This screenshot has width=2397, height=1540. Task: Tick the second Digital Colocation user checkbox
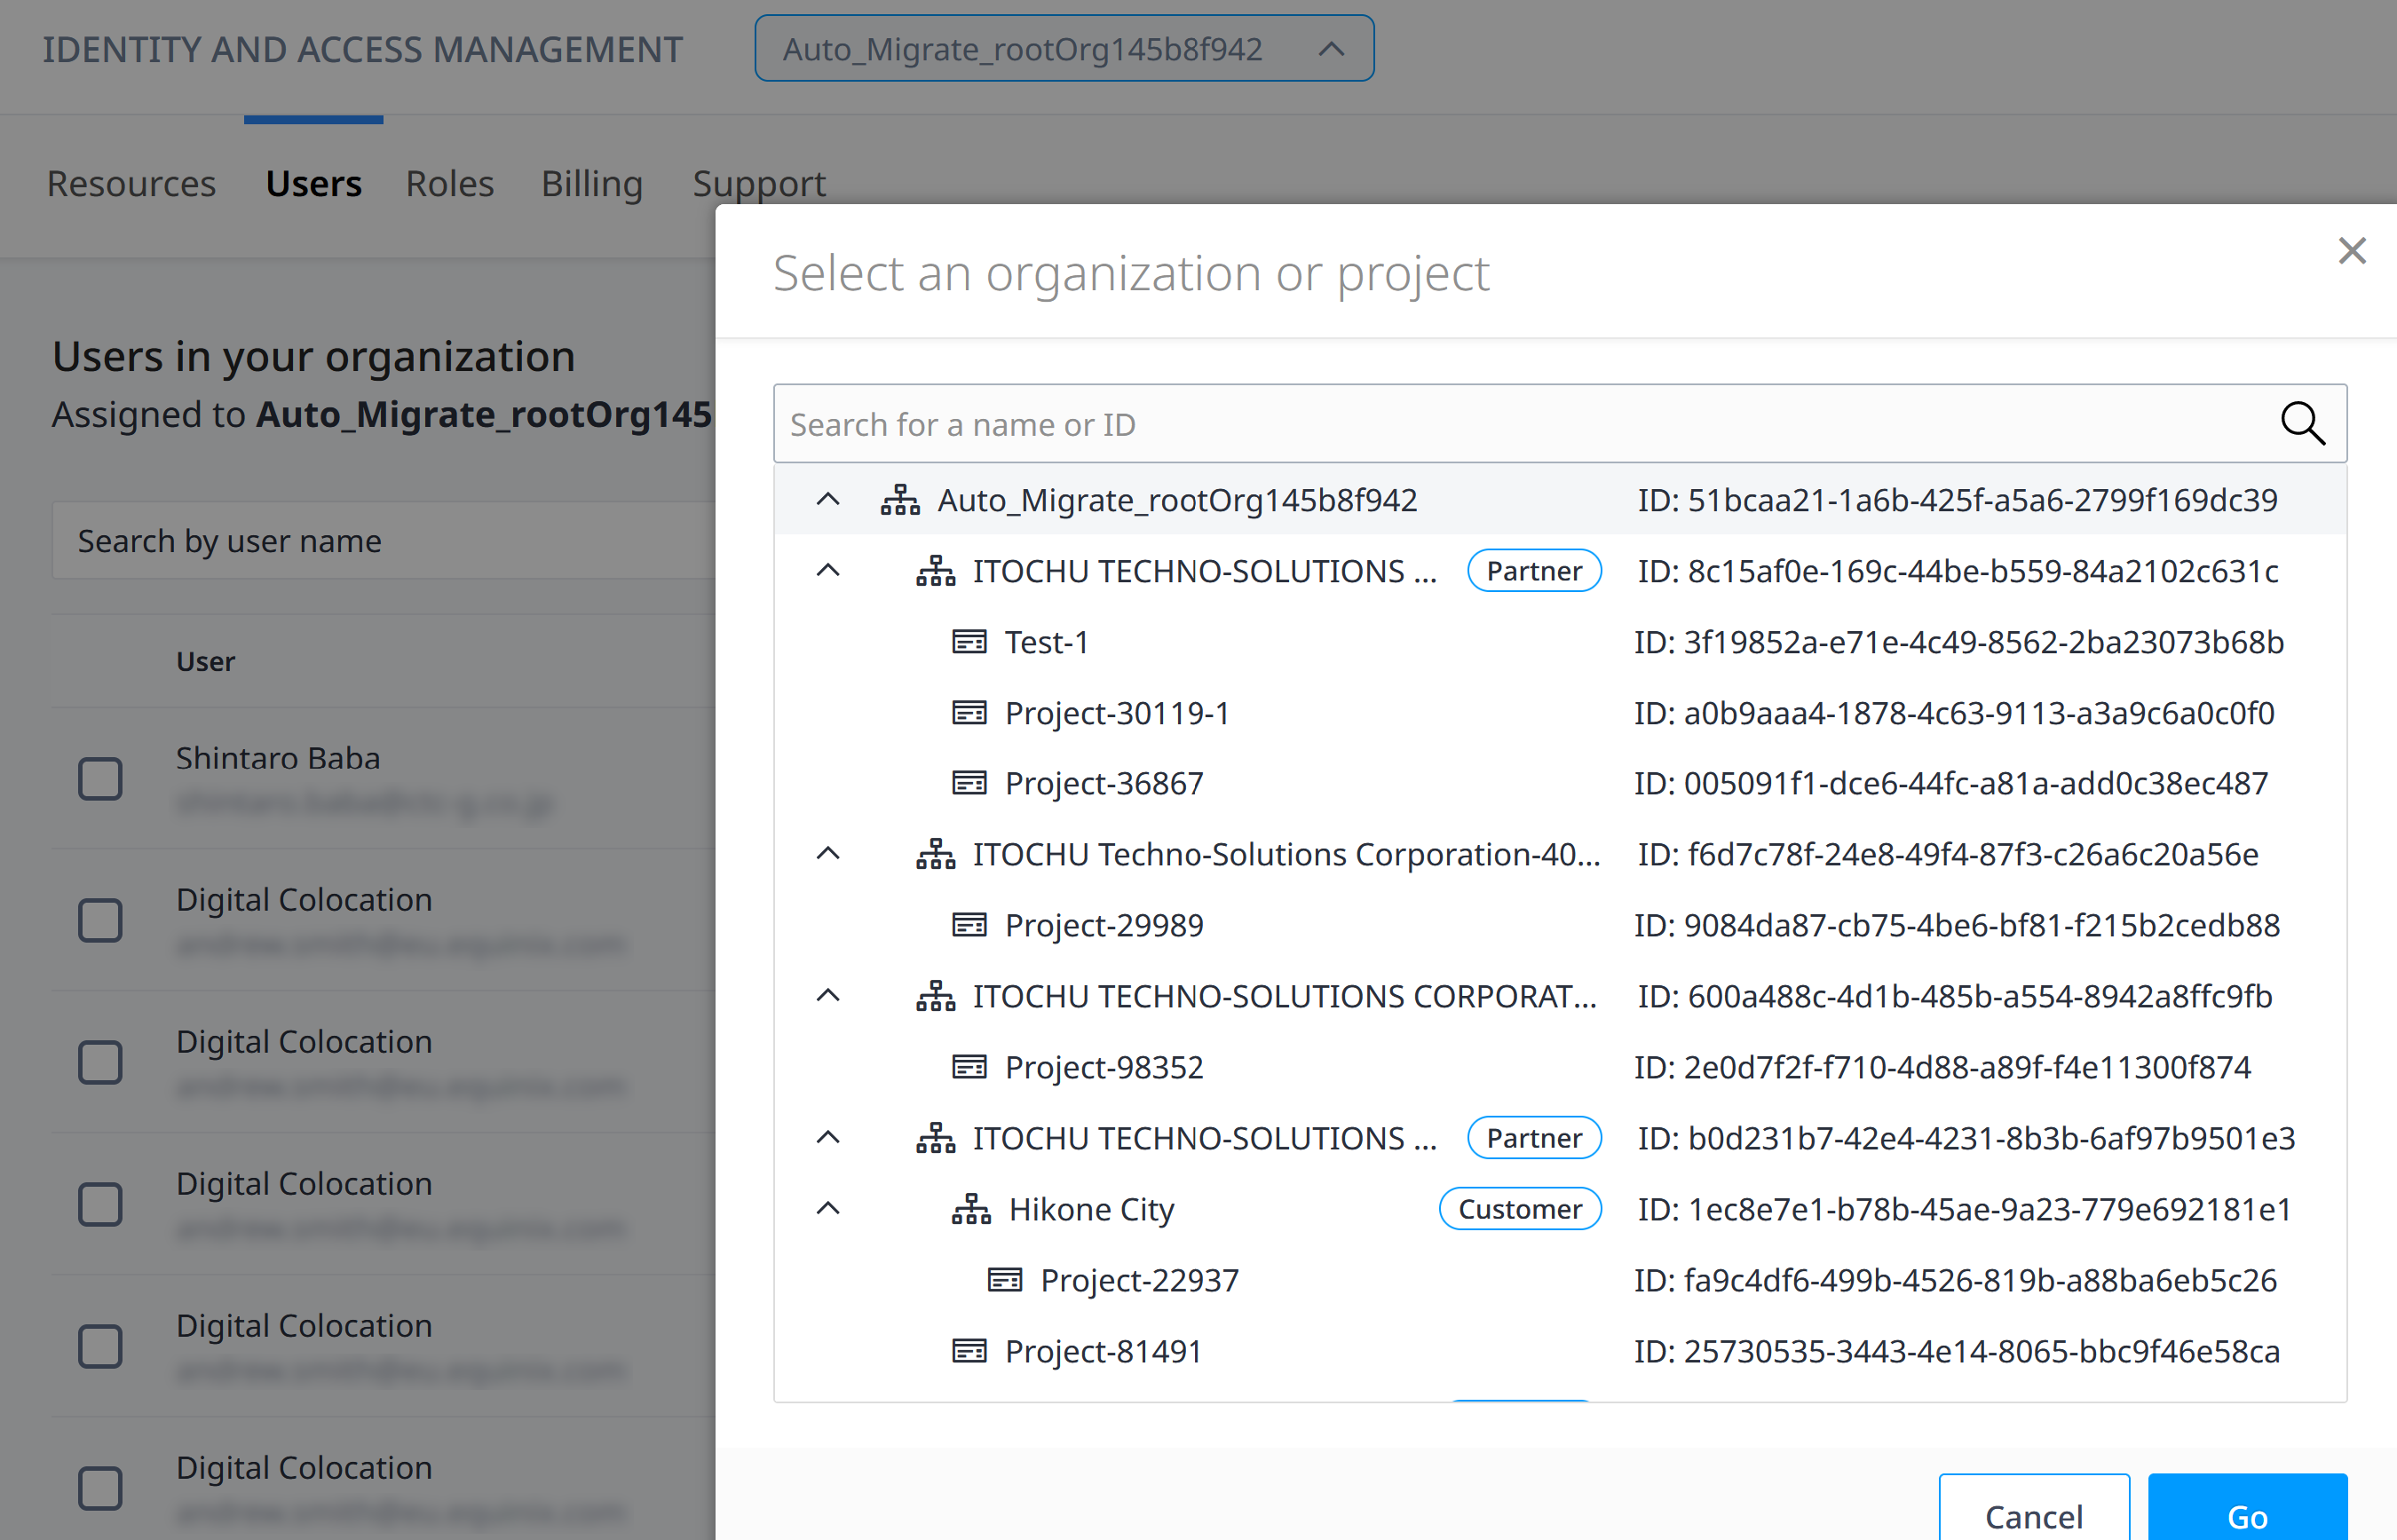(100, 1062)
